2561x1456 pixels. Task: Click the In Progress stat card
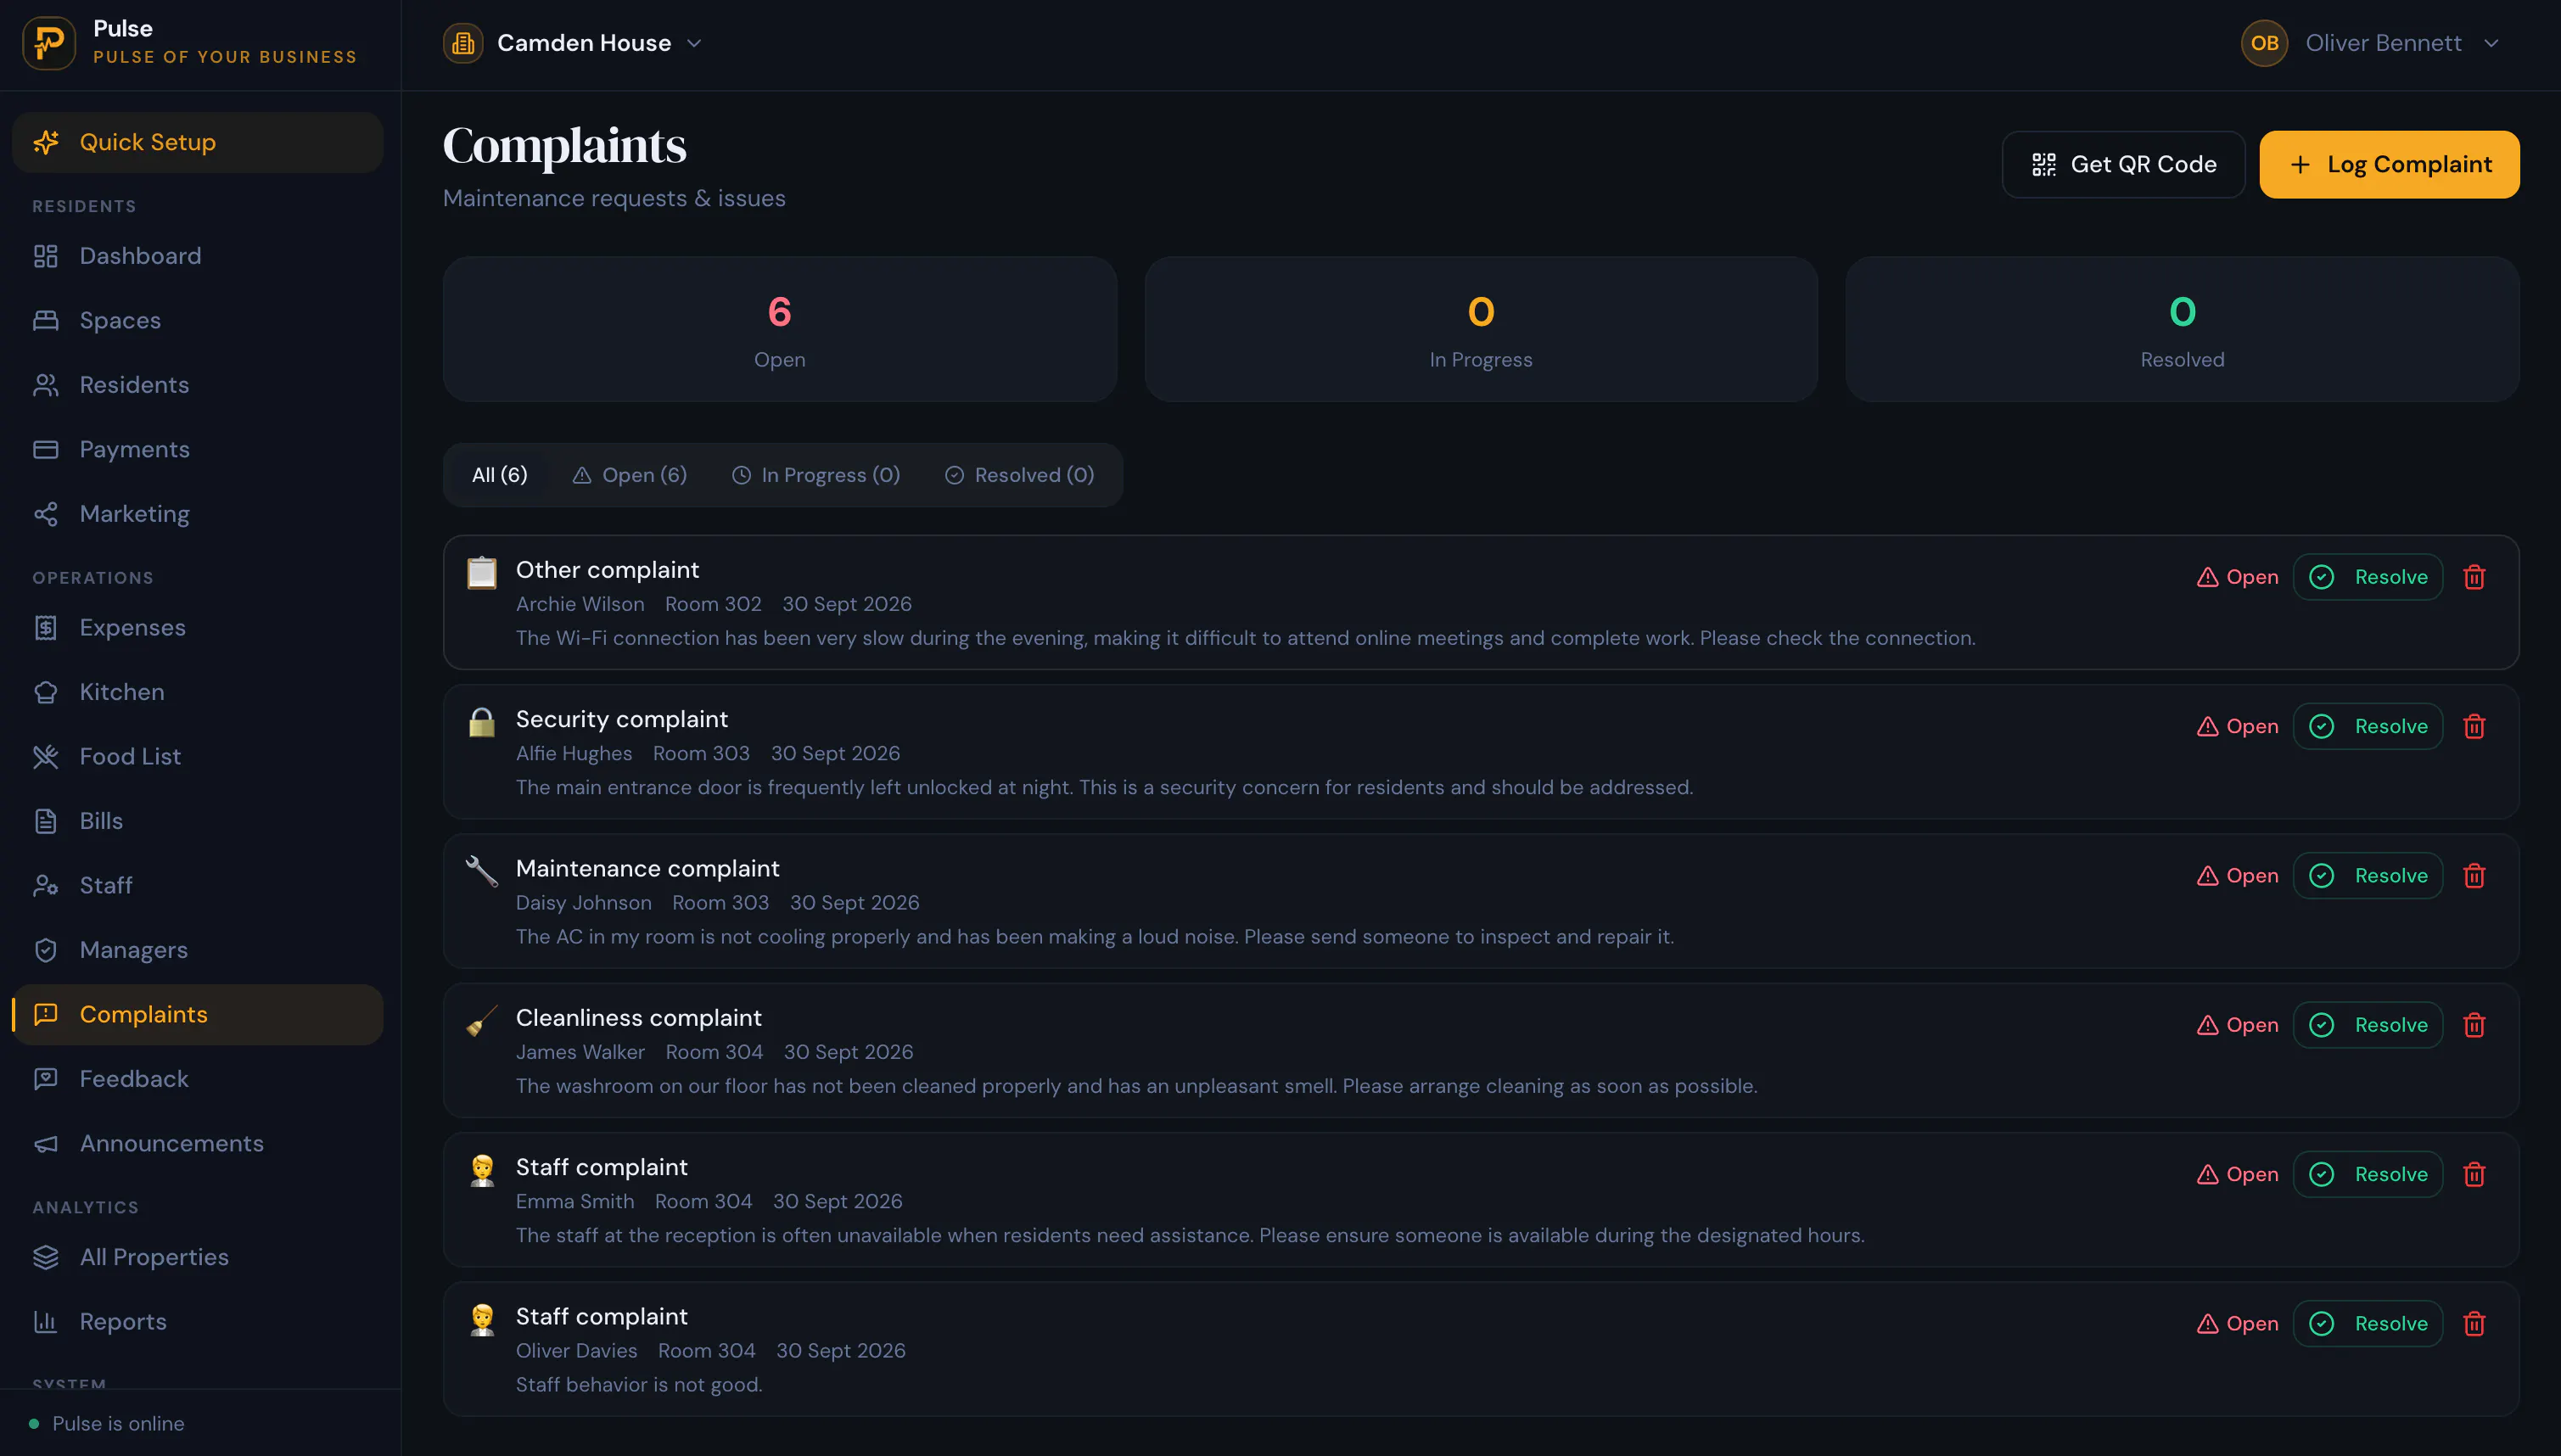coord(1480,329)
